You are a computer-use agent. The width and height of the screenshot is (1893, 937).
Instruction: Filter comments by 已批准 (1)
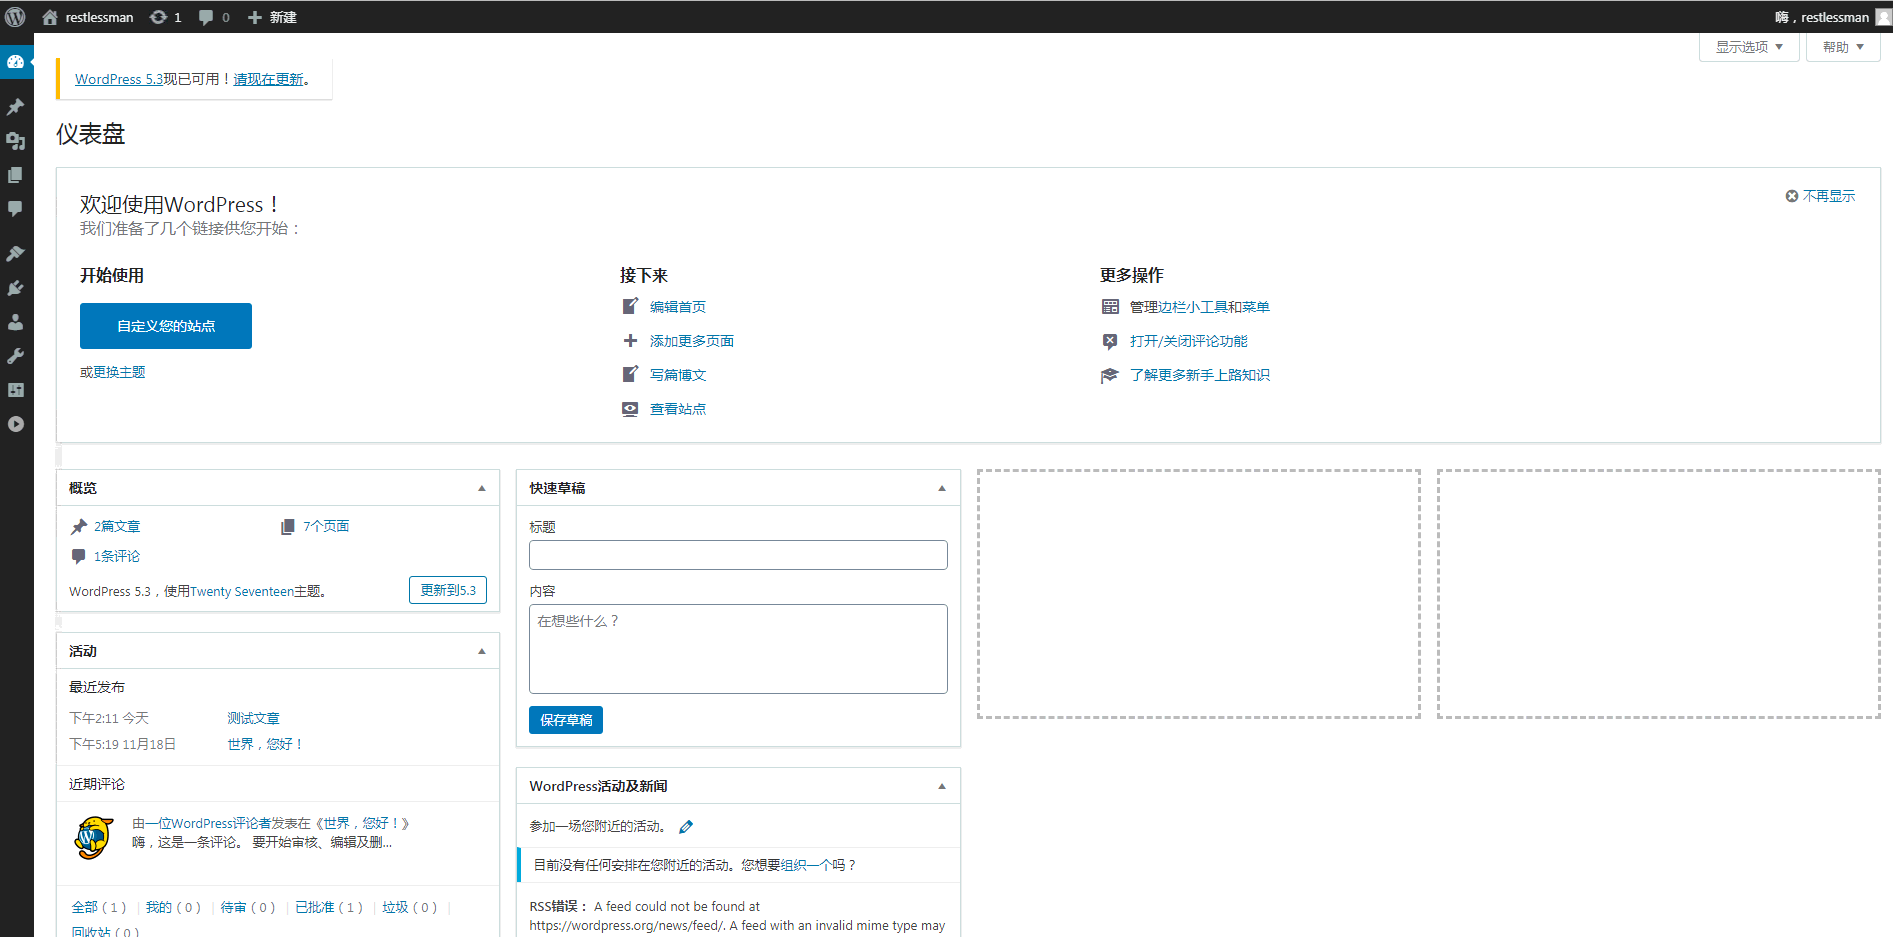click(329, 907)
